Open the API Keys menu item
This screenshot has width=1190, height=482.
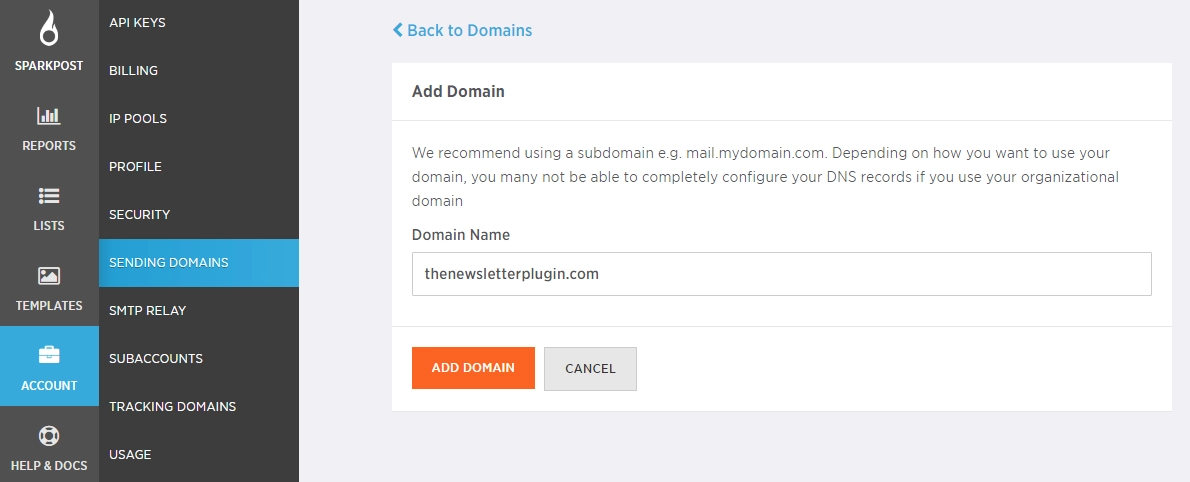137,22
